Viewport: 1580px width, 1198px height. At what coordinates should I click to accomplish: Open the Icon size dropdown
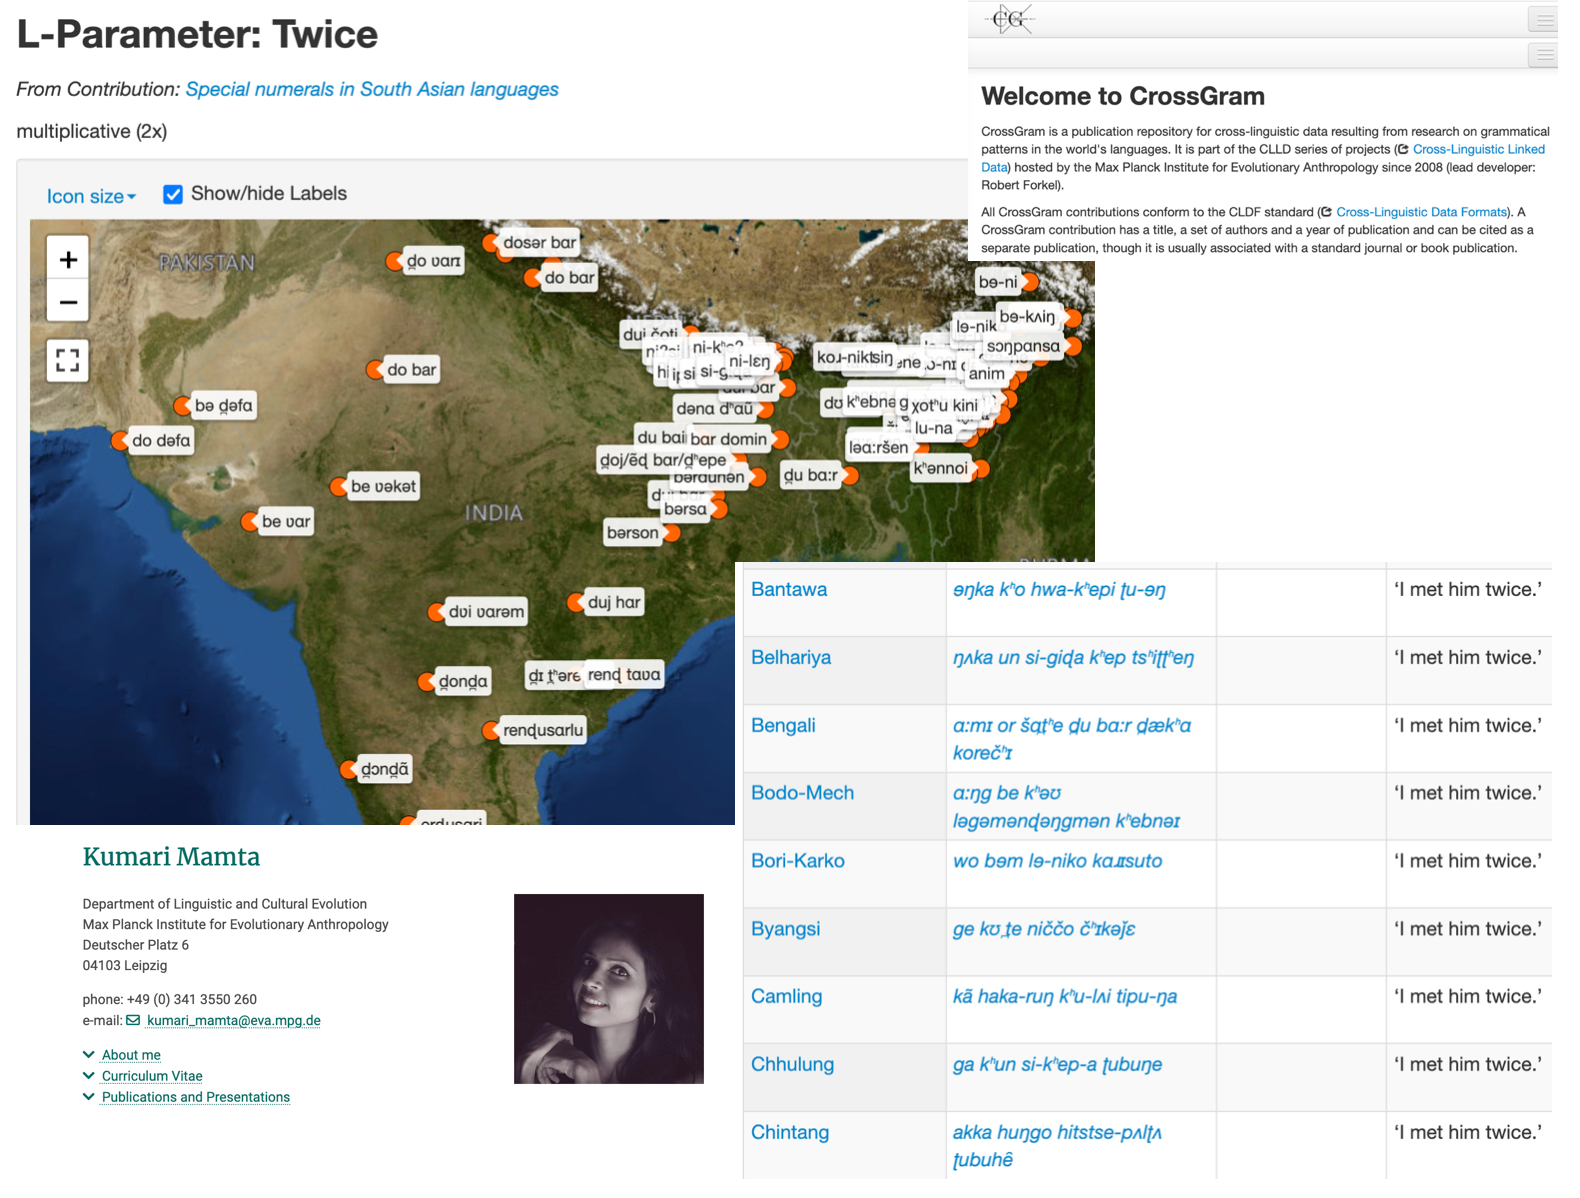point(91,196)
